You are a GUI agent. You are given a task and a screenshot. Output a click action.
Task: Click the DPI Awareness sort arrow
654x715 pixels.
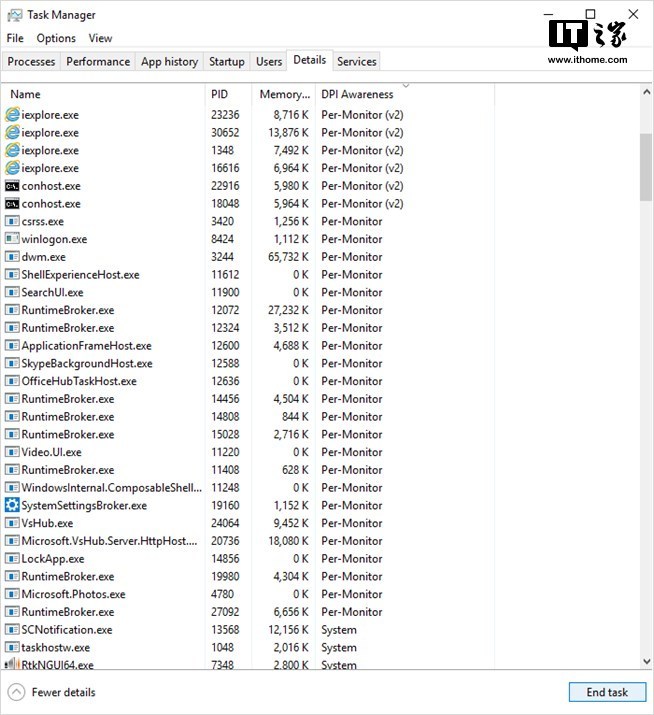[x=406, y=85]
